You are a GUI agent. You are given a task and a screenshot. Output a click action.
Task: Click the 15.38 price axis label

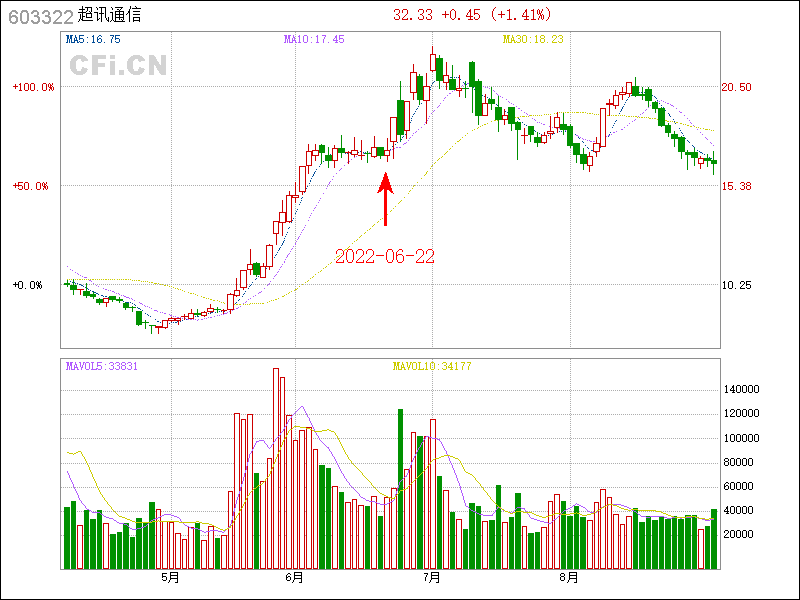click(x=736, y=186)
